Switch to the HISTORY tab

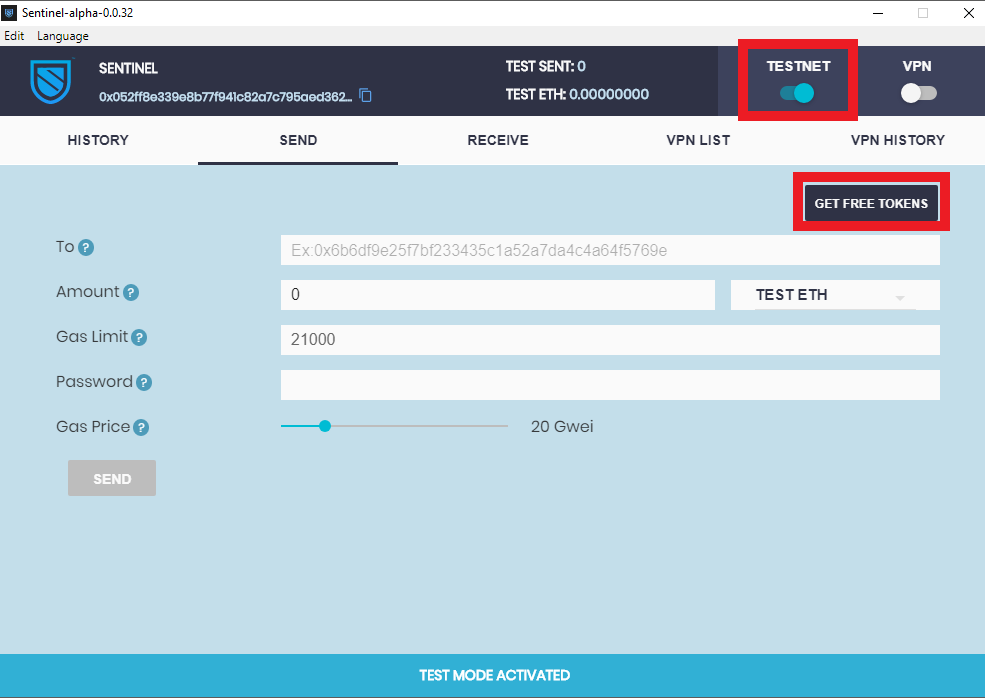tap(98, 140)
